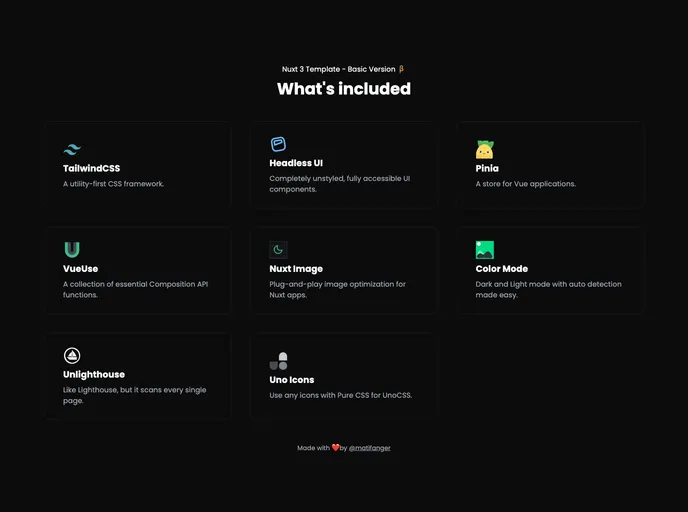Open the Nuxt Image card heading
The image size is (688, 512).
[296, 269]
